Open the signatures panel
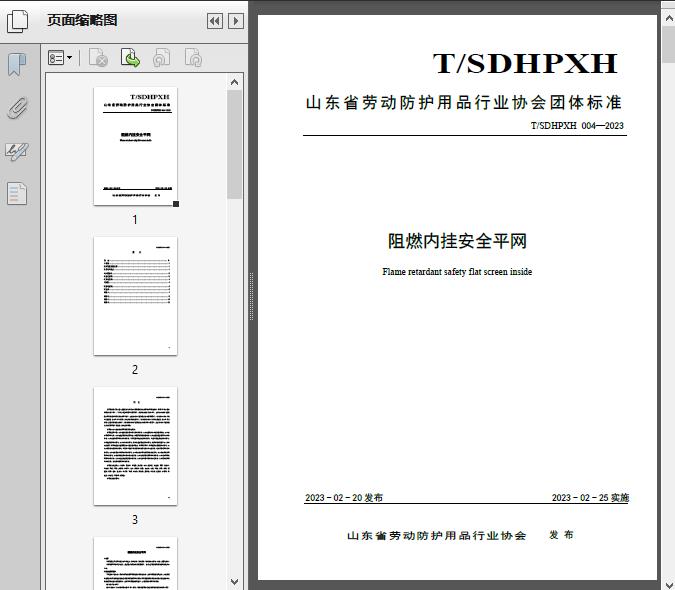 [17, 151]
